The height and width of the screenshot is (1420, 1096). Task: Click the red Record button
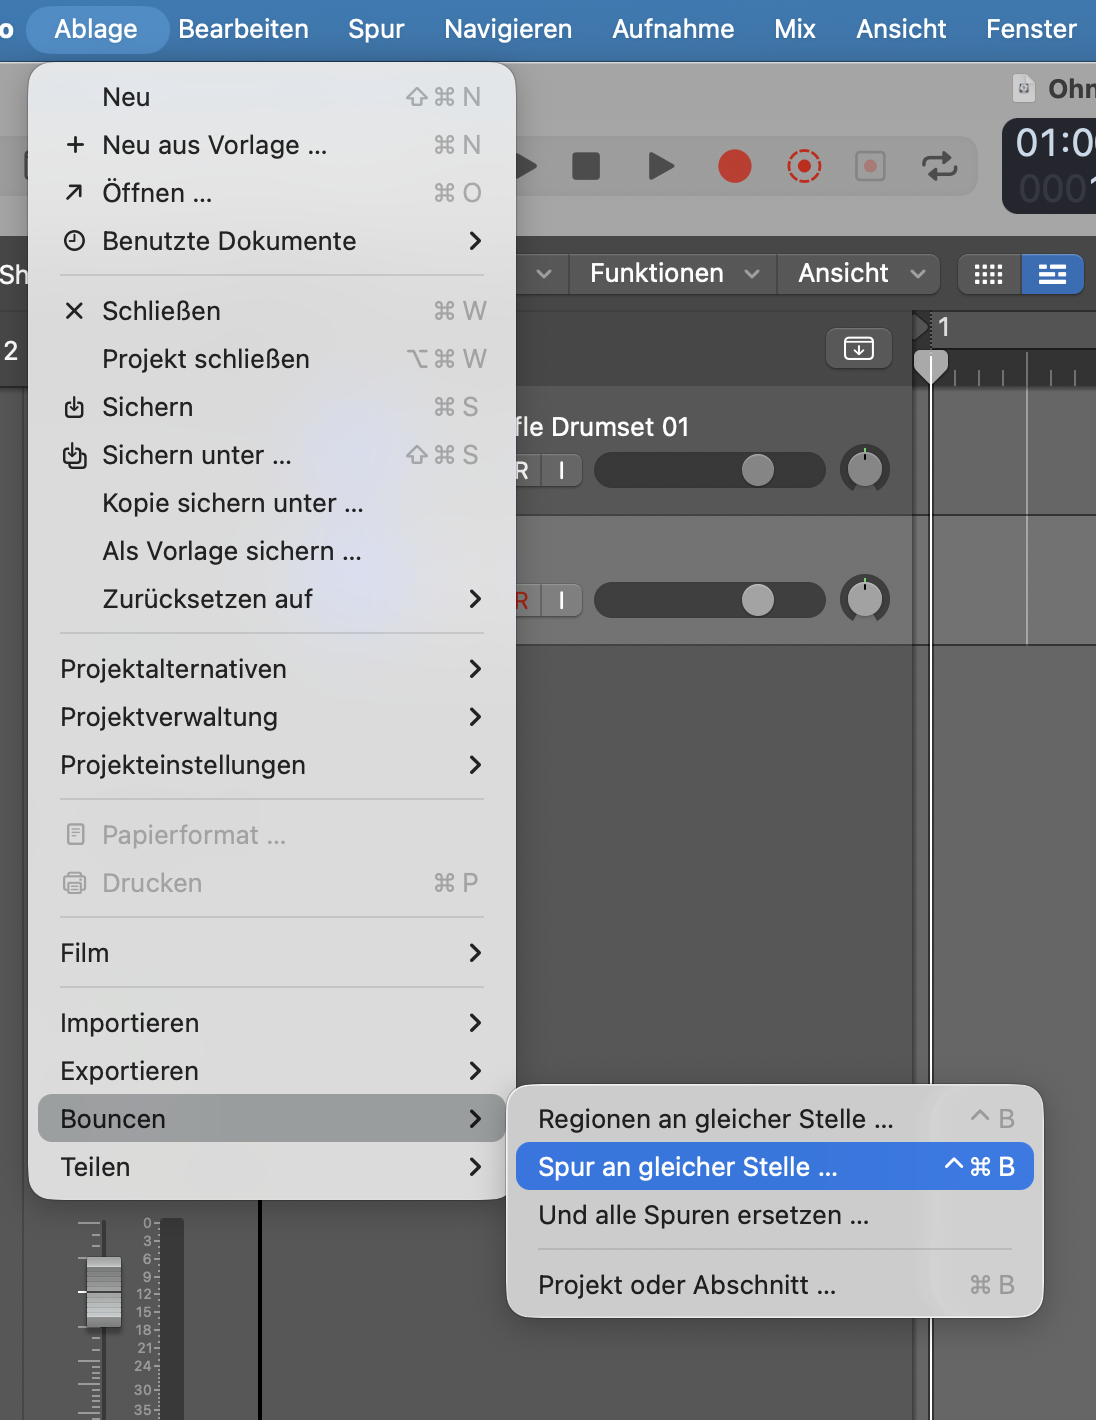coord(734,166)
